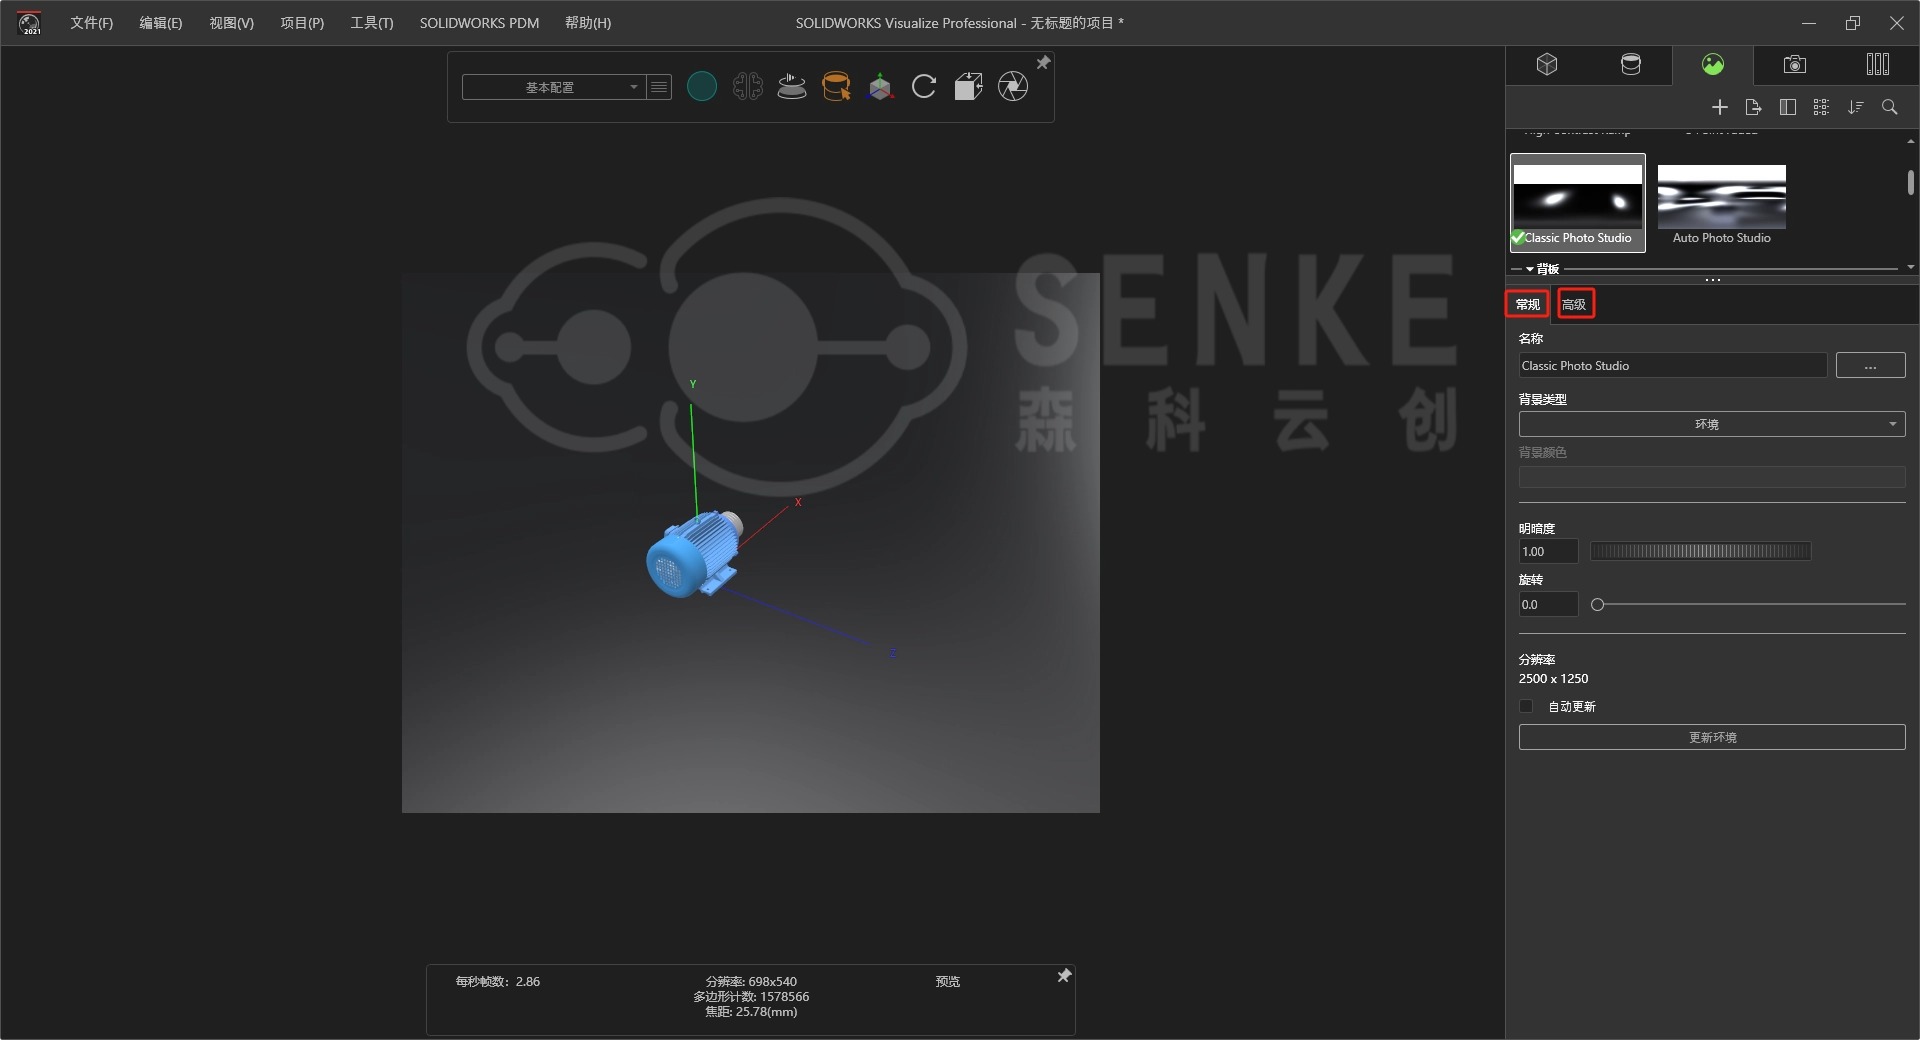Switch palette to grid view icon
The width and height of the screenshot is (1920, 1040).
(x=1821, y=107)
